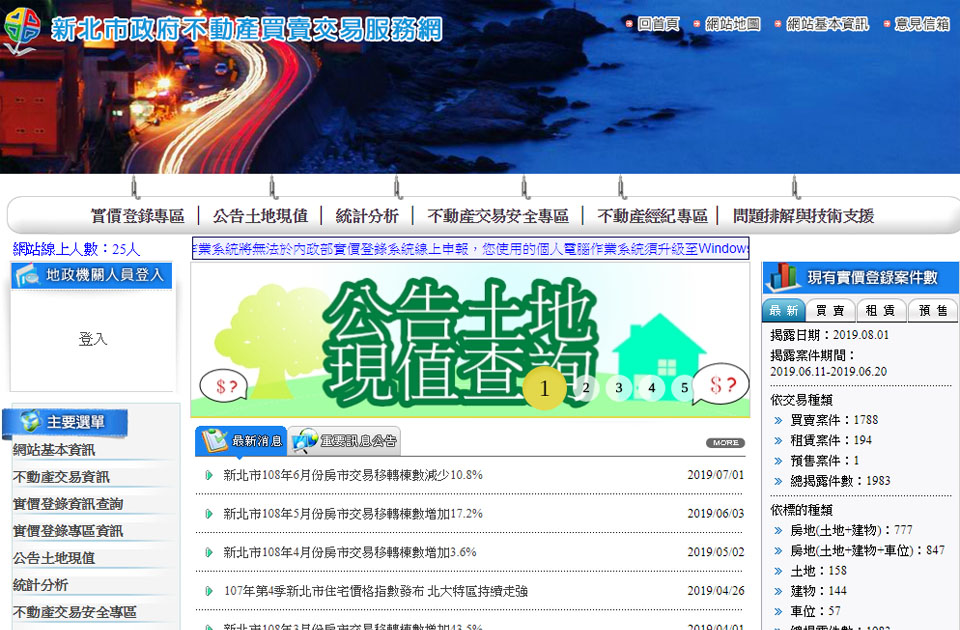Viewport: 960px width, 630px height.
Task: Open 實價登錄資訊查詢 in side menu
Action: [68, 504]
